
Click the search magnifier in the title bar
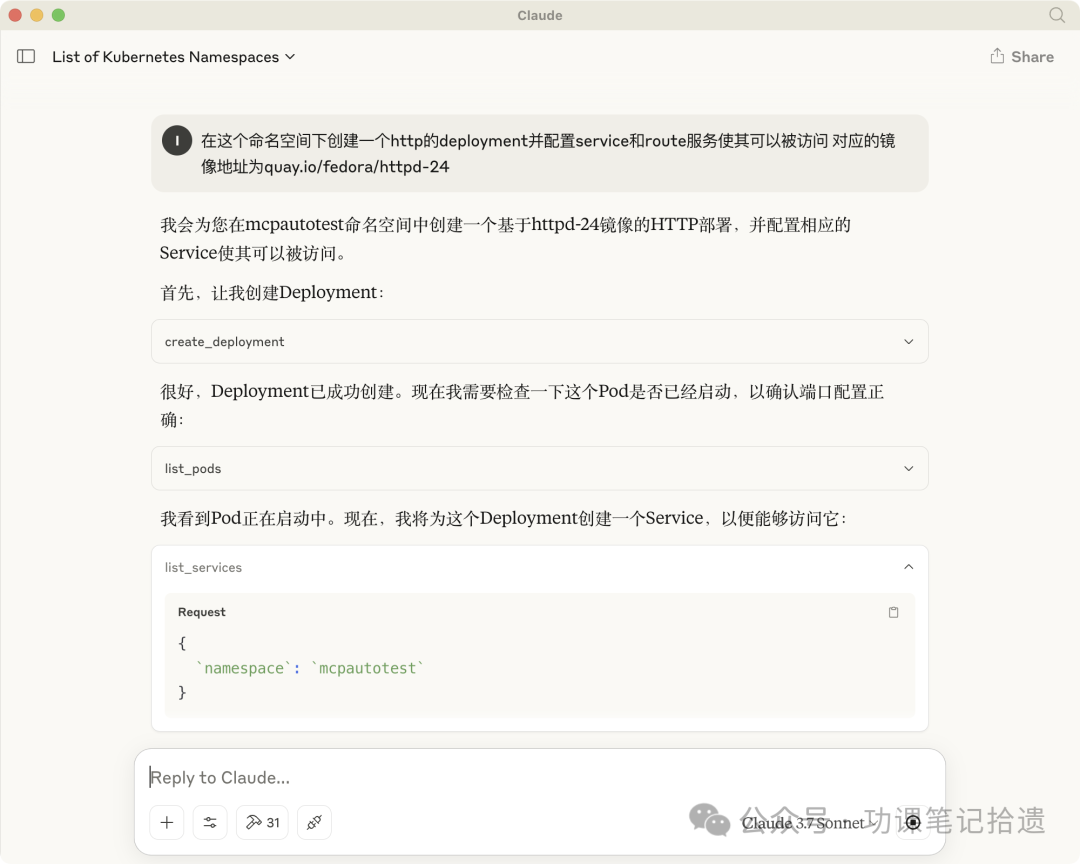[x=1056, y=15]
